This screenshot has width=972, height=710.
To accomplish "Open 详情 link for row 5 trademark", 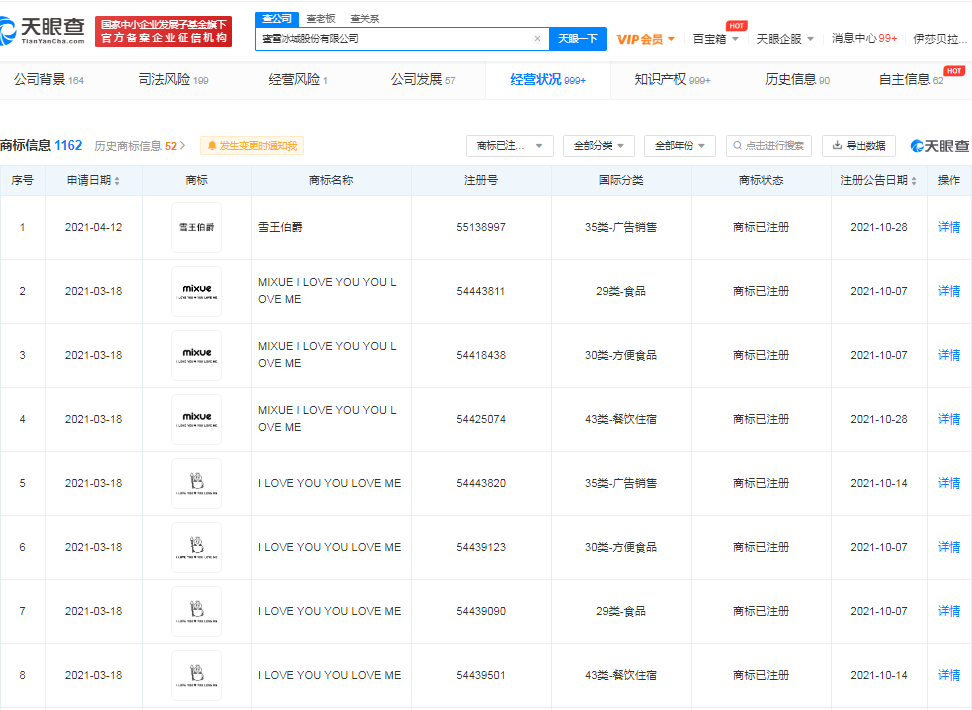I will [948, 483].
